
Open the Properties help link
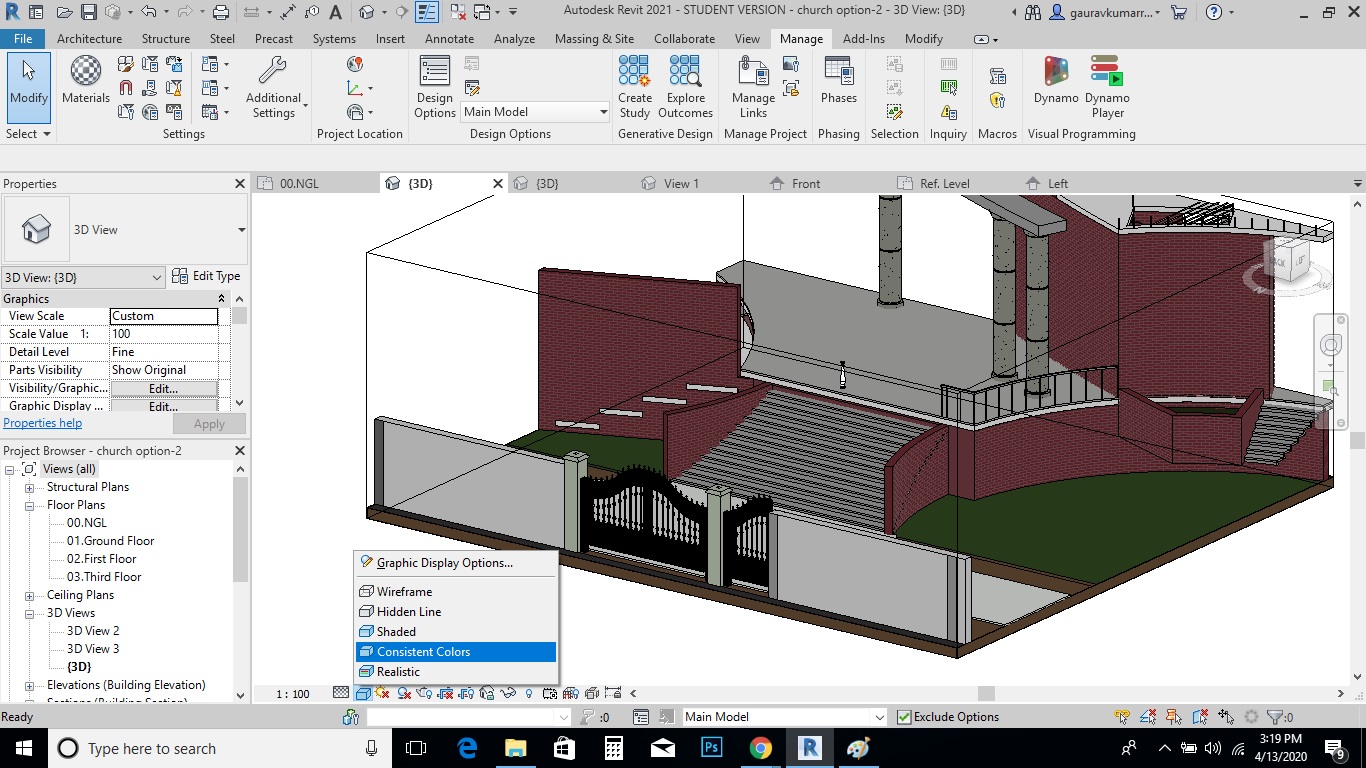click(x=42, y=423)
